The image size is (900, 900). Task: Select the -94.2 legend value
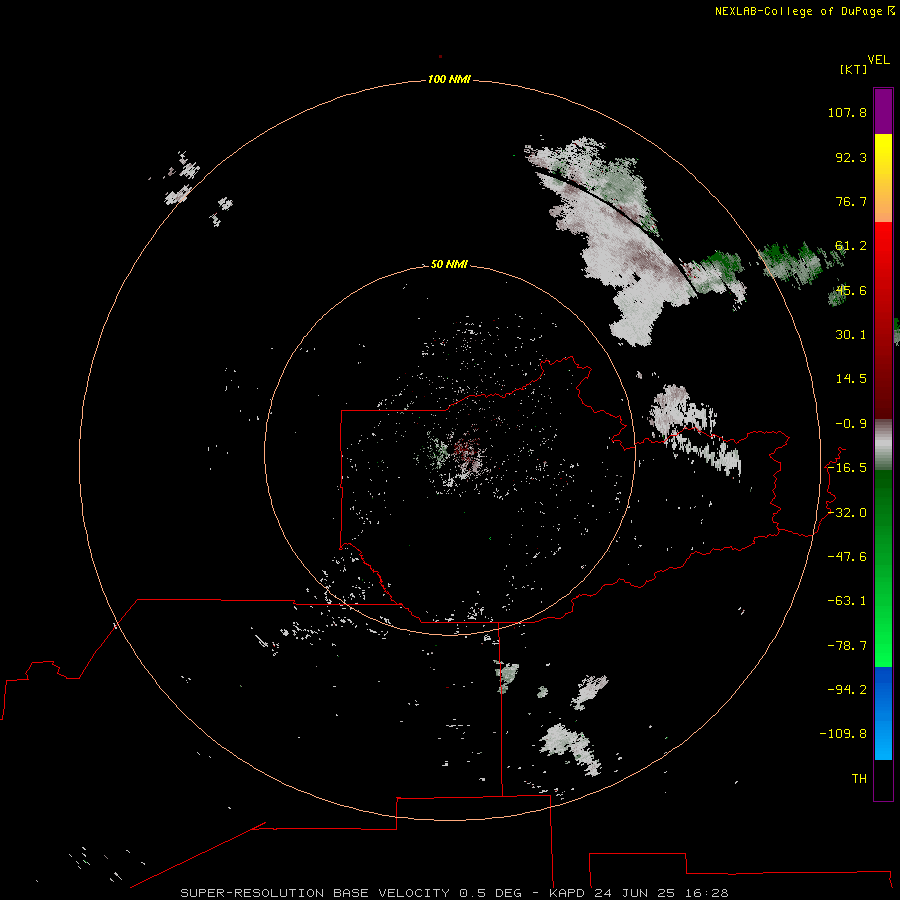[847, 690]
